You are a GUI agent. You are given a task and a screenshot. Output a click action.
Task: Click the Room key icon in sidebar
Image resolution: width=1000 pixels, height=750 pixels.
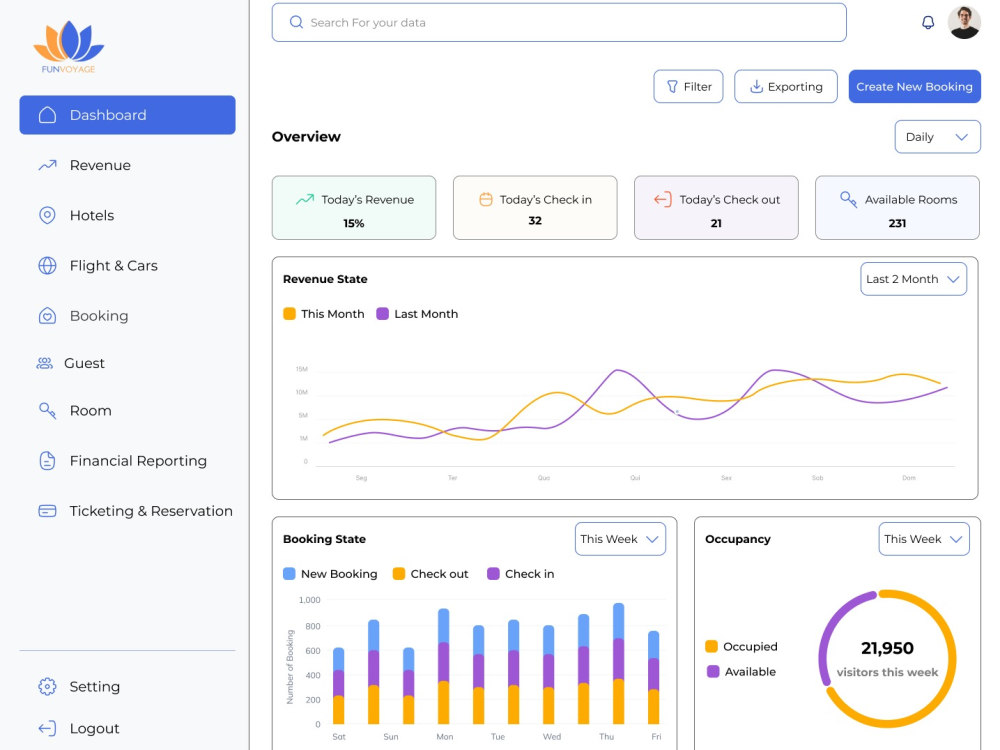[x=47, y=410]
